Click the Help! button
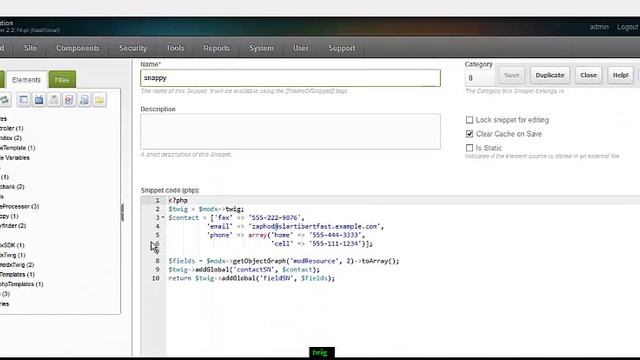This screenshot has width=640, height=360. pos(620,75)
